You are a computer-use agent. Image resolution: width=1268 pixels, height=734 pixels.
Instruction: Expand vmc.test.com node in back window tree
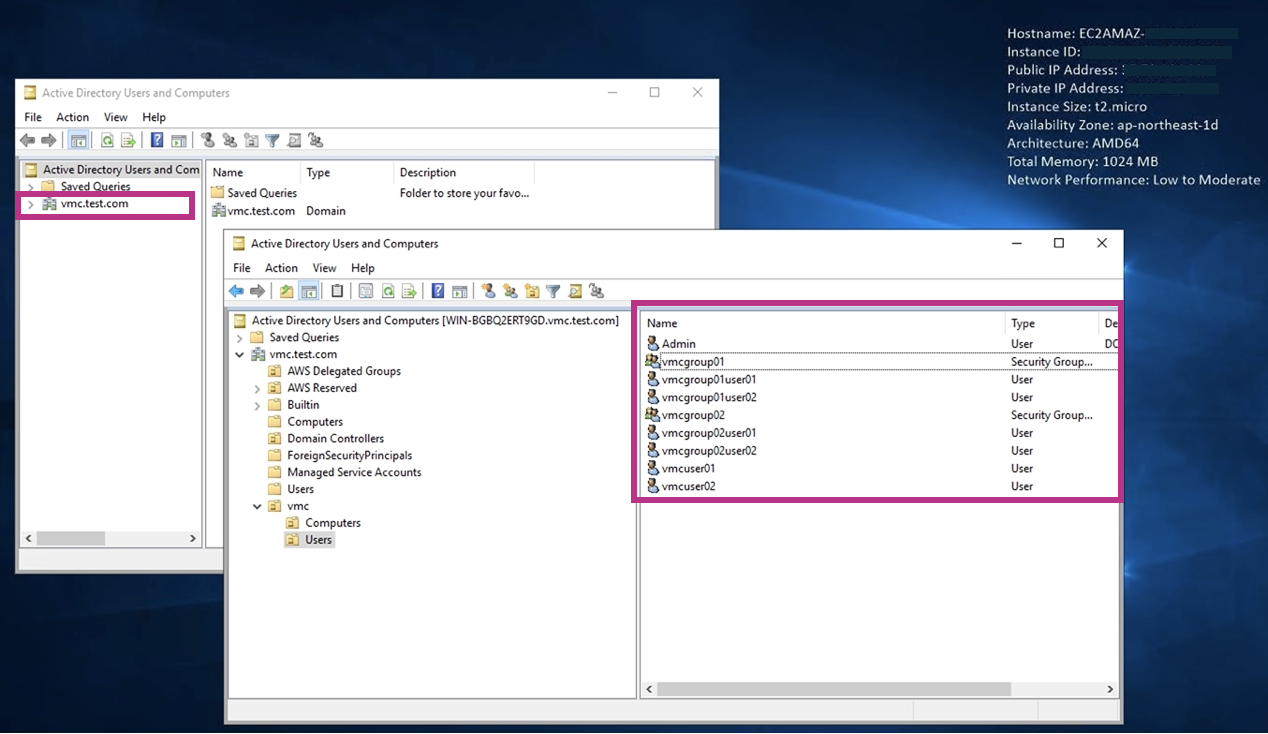31,204
